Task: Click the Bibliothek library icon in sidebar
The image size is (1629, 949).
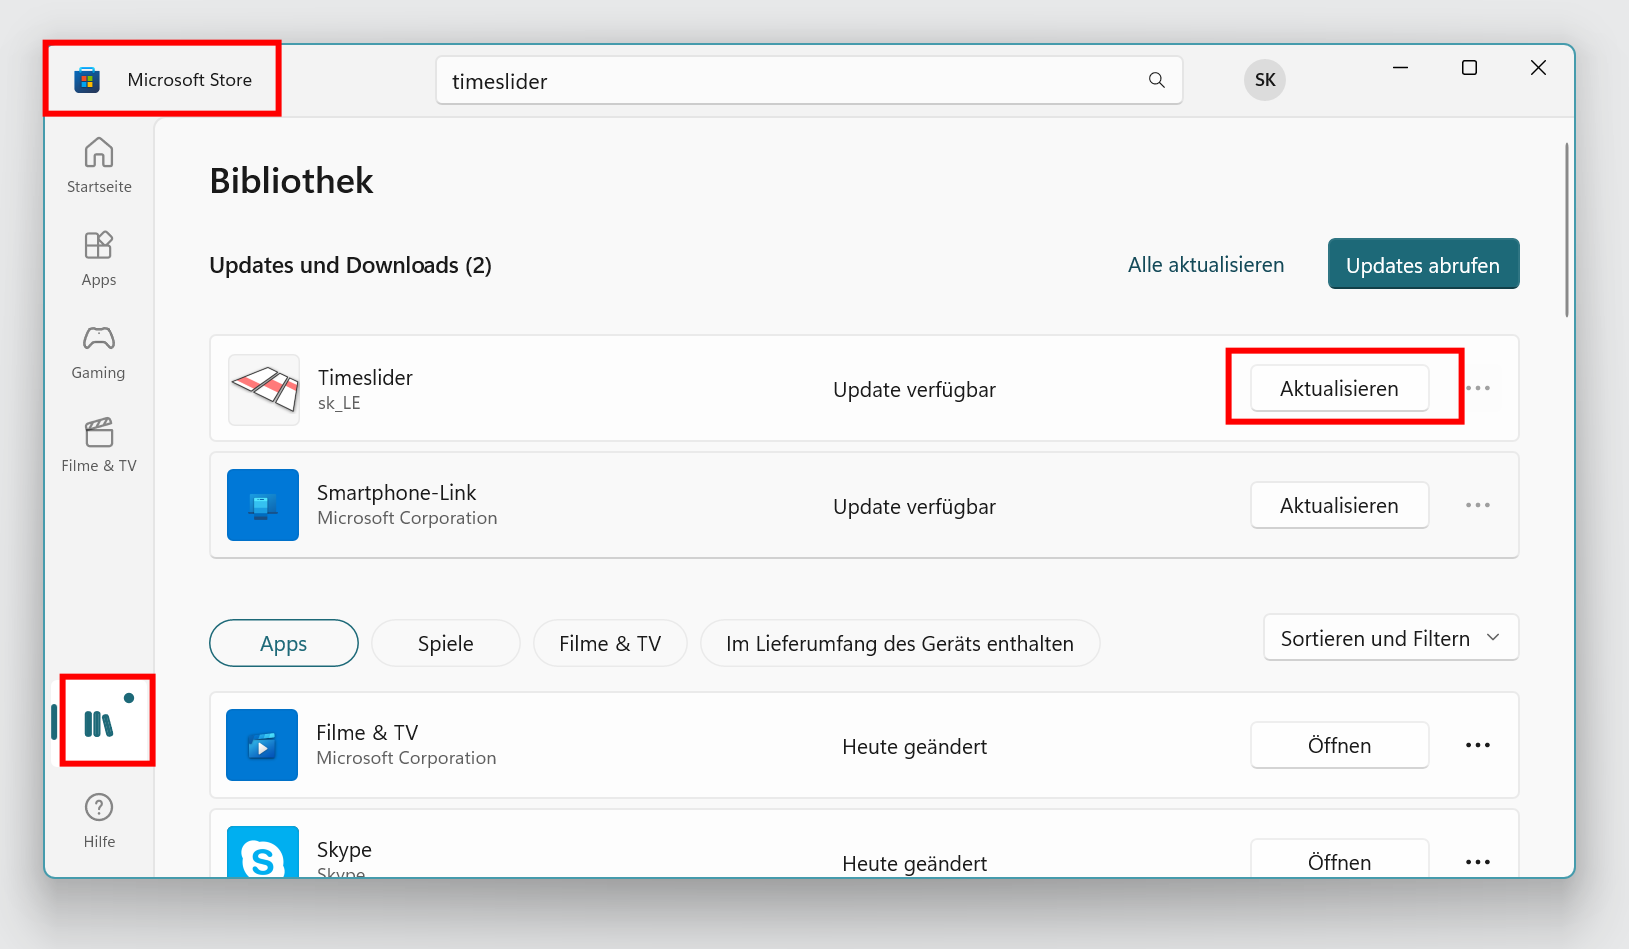Action: (99, 723)
